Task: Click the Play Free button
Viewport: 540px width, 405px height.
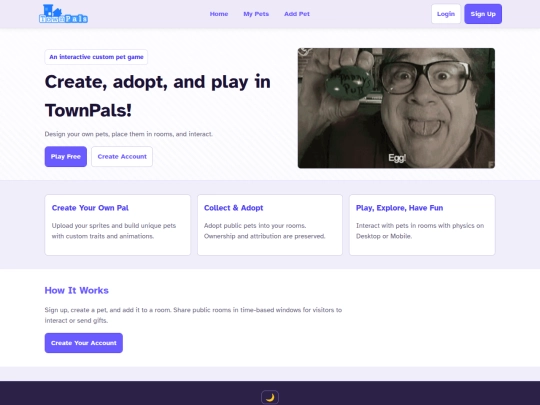Action: click(x=66, y=157)
